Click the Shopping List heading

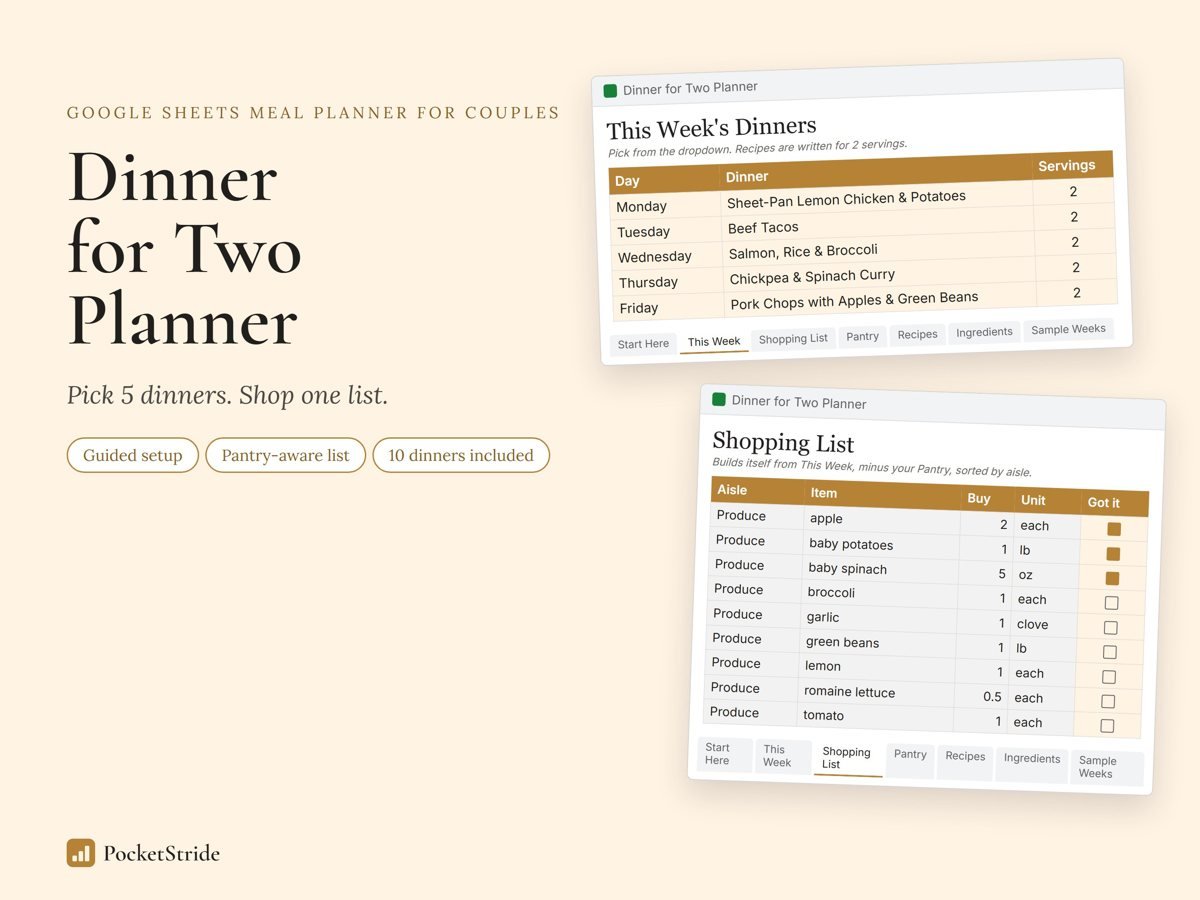pos(783,442)
